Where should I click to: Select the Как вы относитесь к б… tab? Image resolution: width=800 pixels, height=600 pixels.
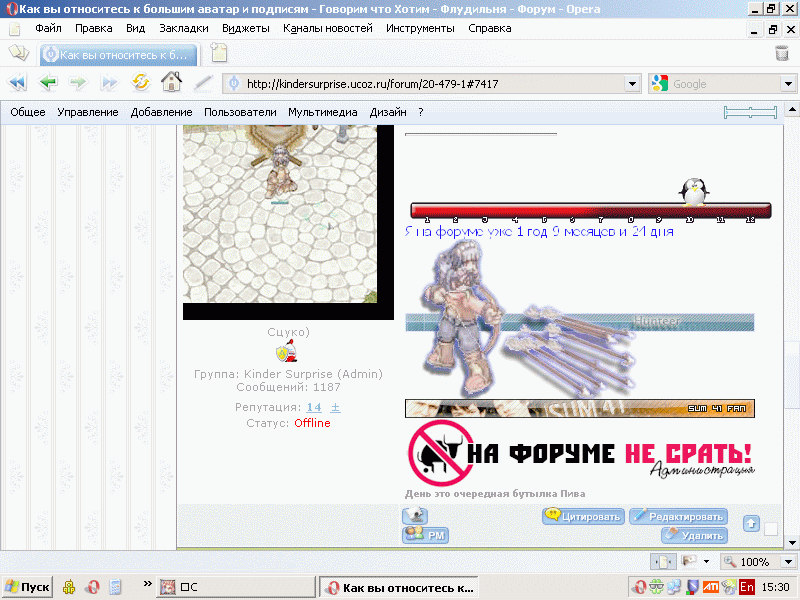pos(118,55)
